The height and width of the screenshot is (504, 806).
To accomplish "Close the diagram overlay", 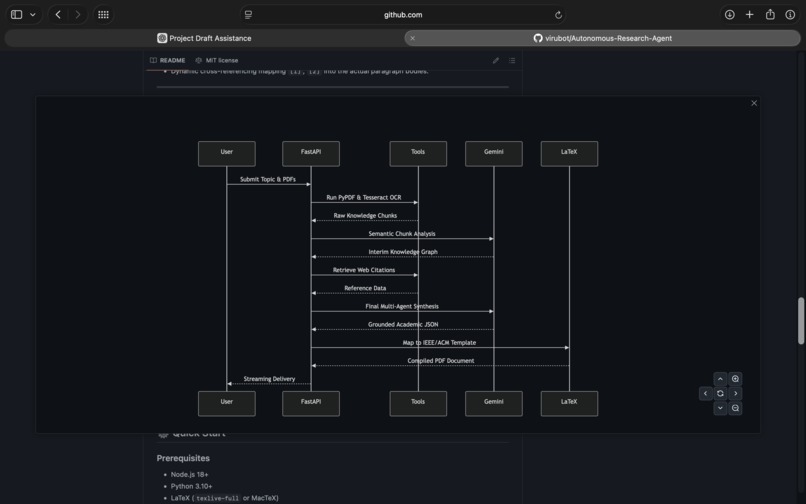I will (754, 103).
